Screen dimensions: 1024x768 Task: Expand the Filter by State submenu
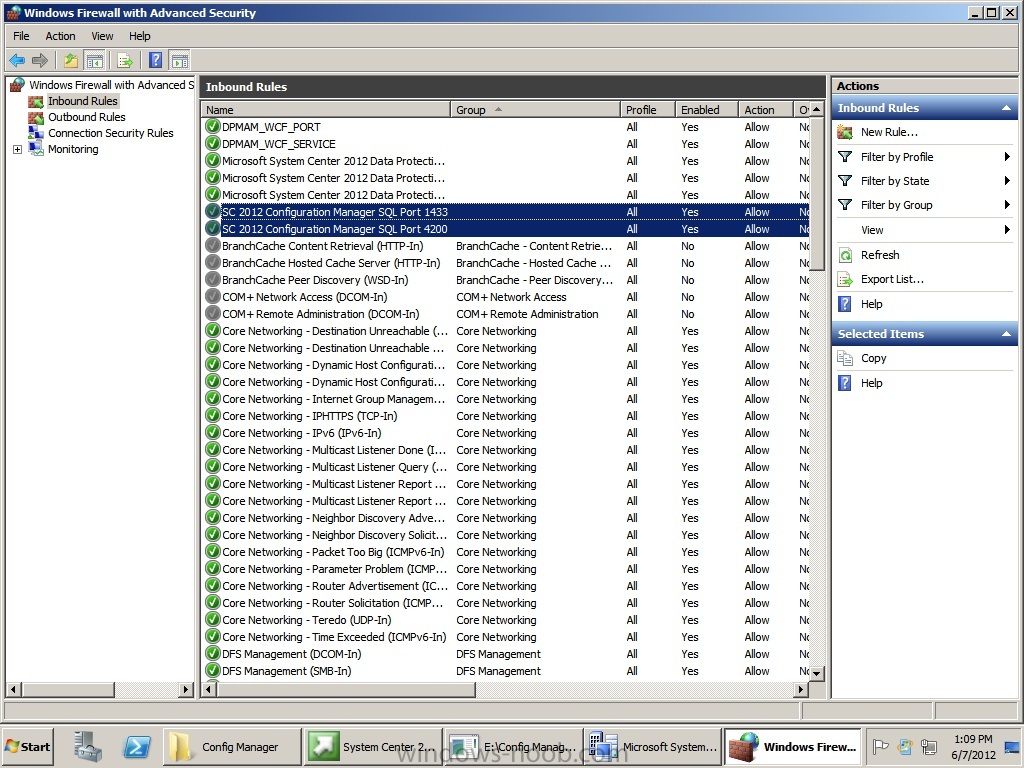1007,181
